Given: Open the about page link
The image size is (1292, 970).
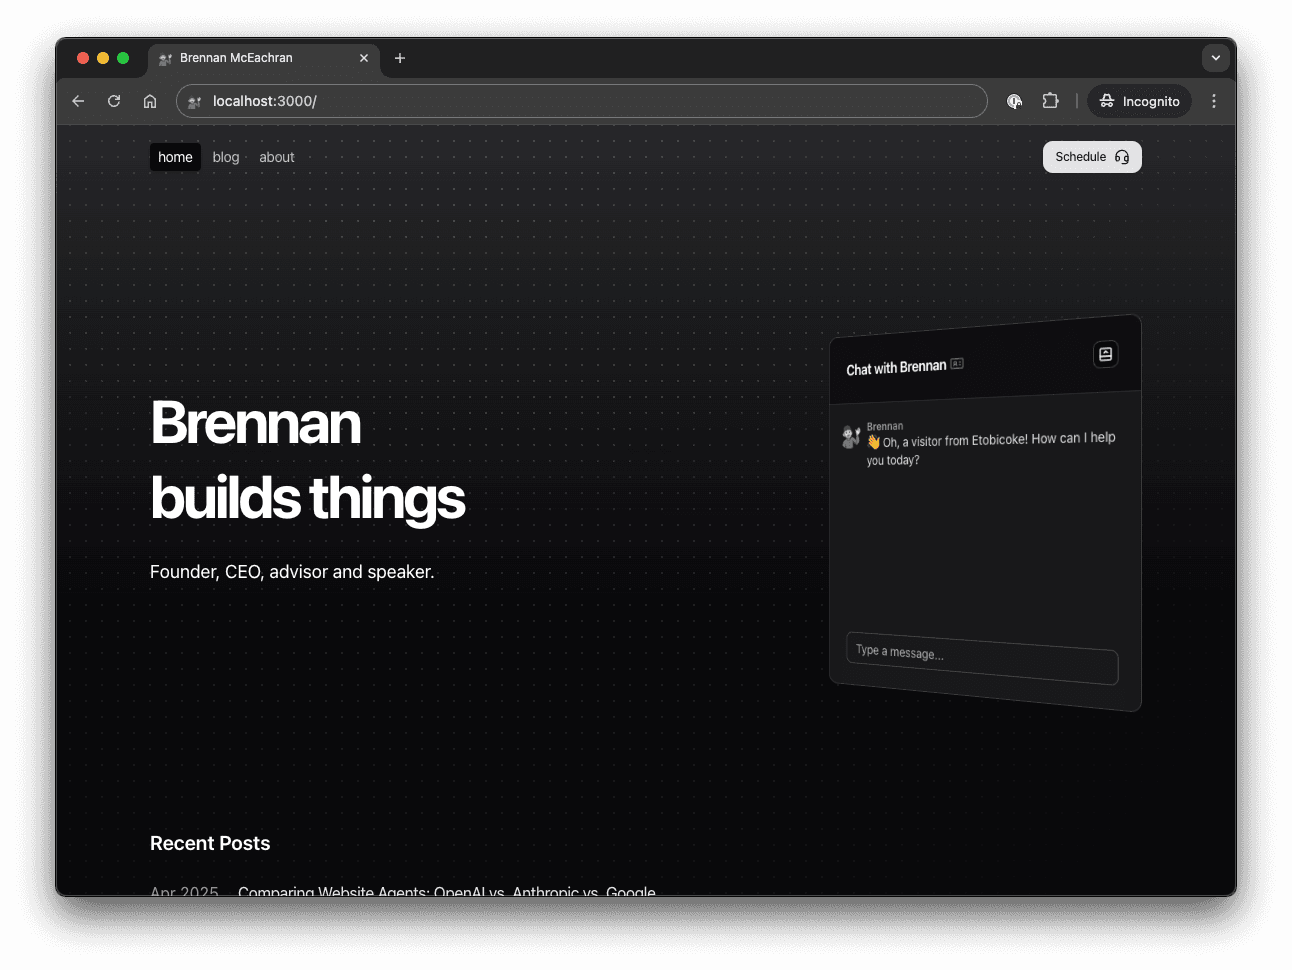Looking at the screenshot, I should tap(277, 157).
